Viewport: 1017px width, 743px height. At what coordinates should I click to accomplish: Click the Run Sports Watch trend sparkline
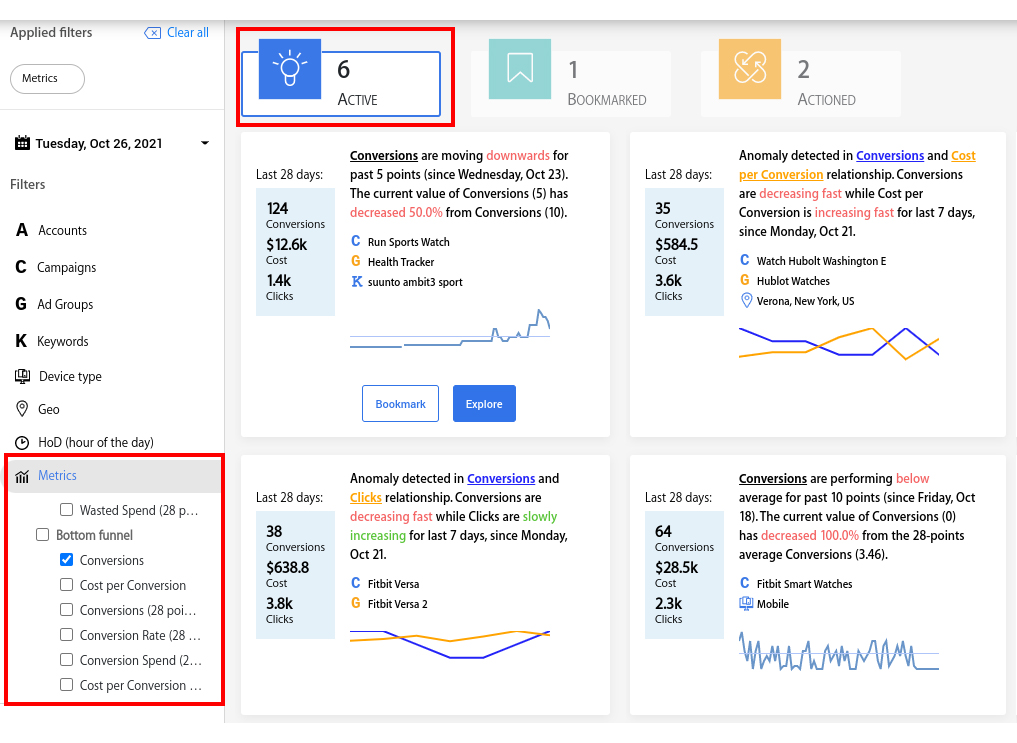click(x=450, y=329)
